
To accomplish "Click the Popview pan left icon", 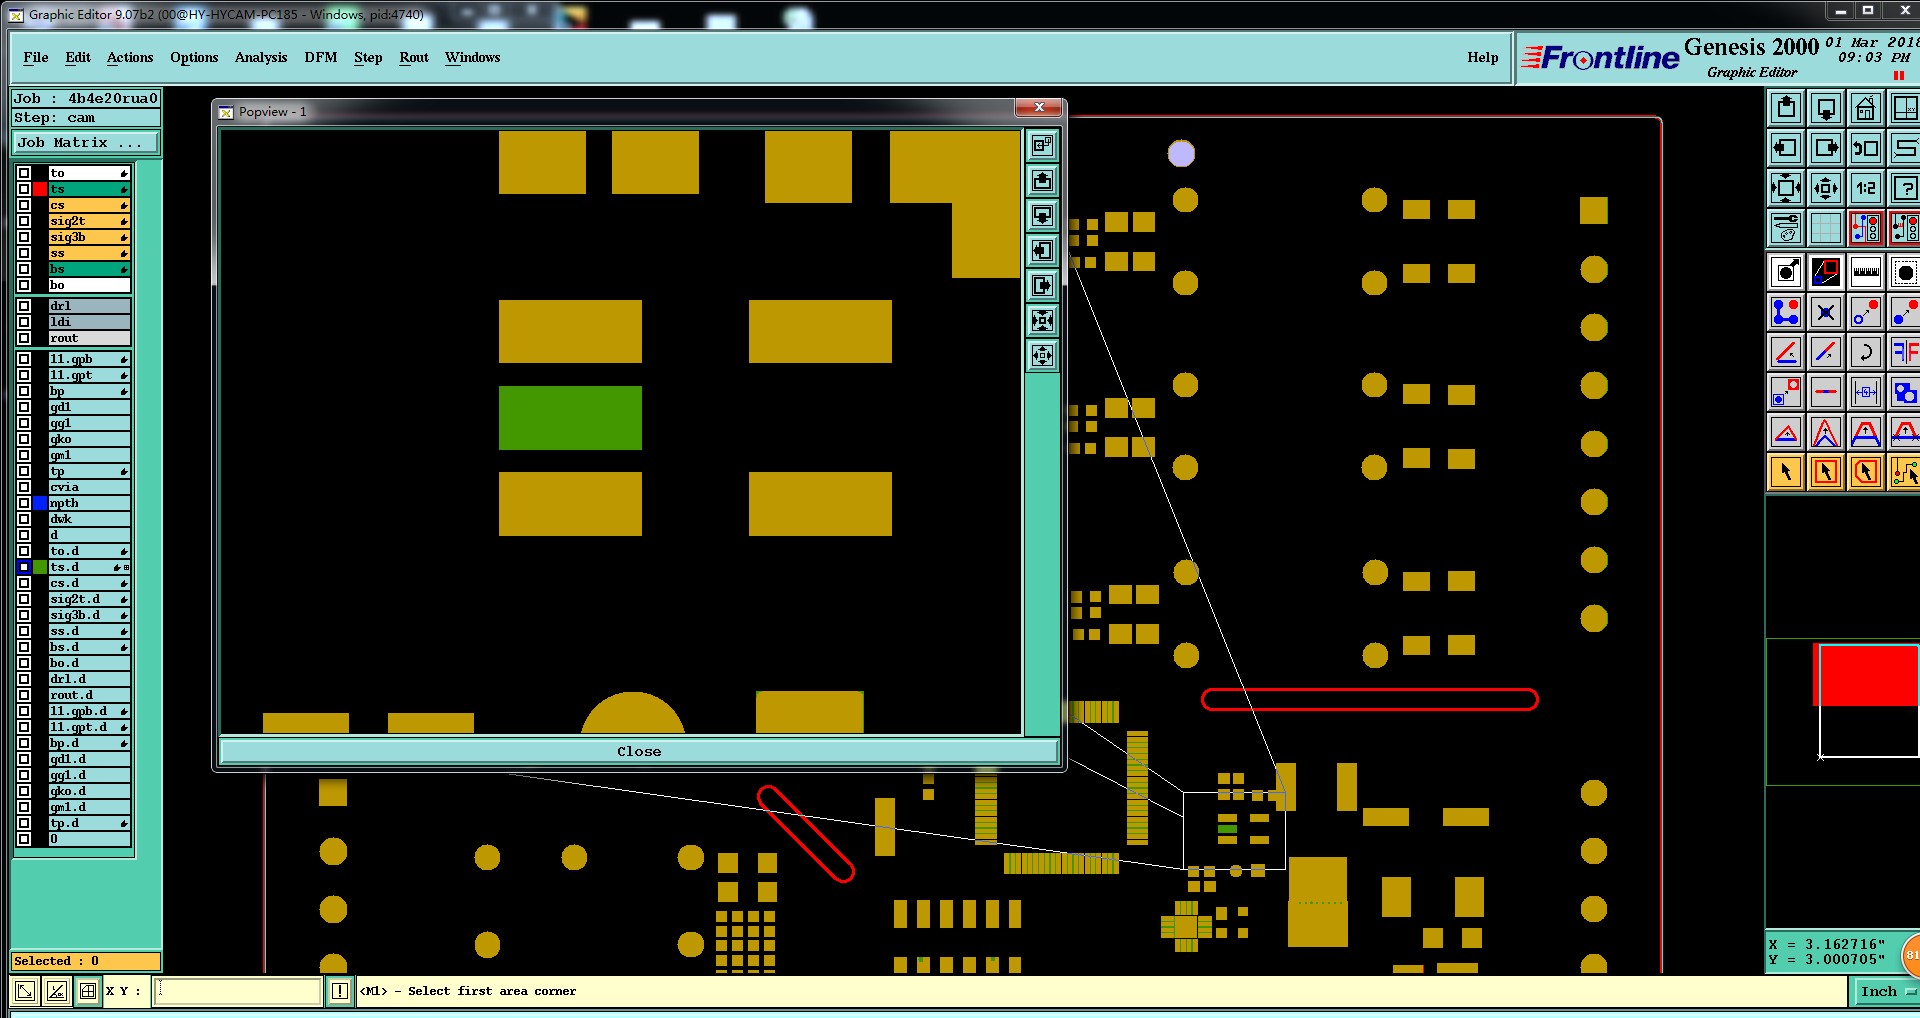I will pyautogui.click(x=1042, y=251).
